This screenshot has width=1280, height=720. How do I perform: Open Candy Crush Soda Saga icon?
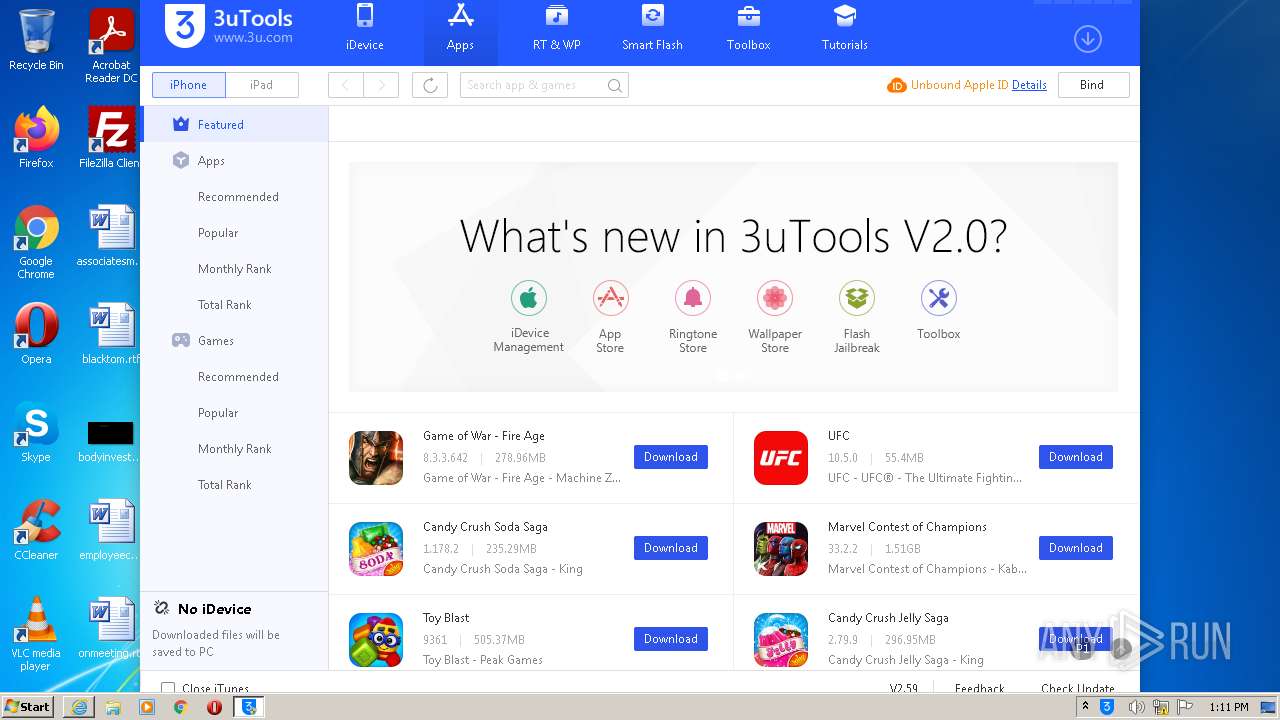point(376,549)
